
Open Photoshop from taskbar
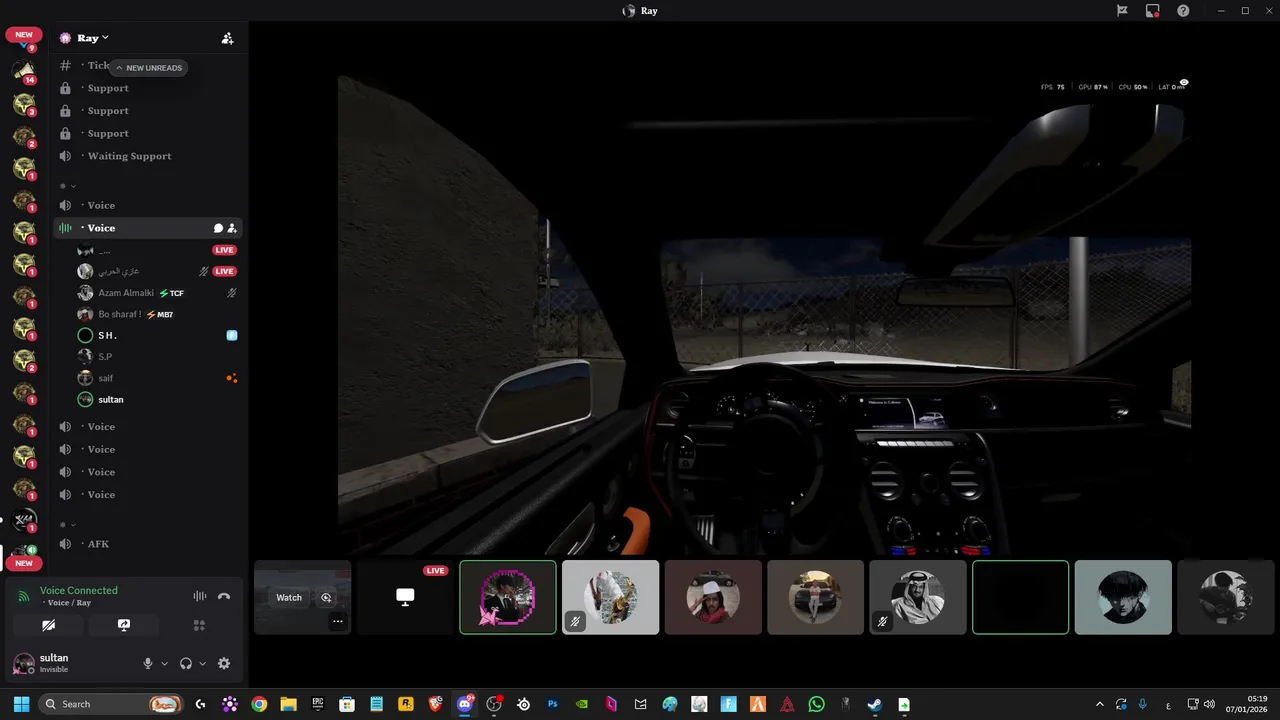552,704
